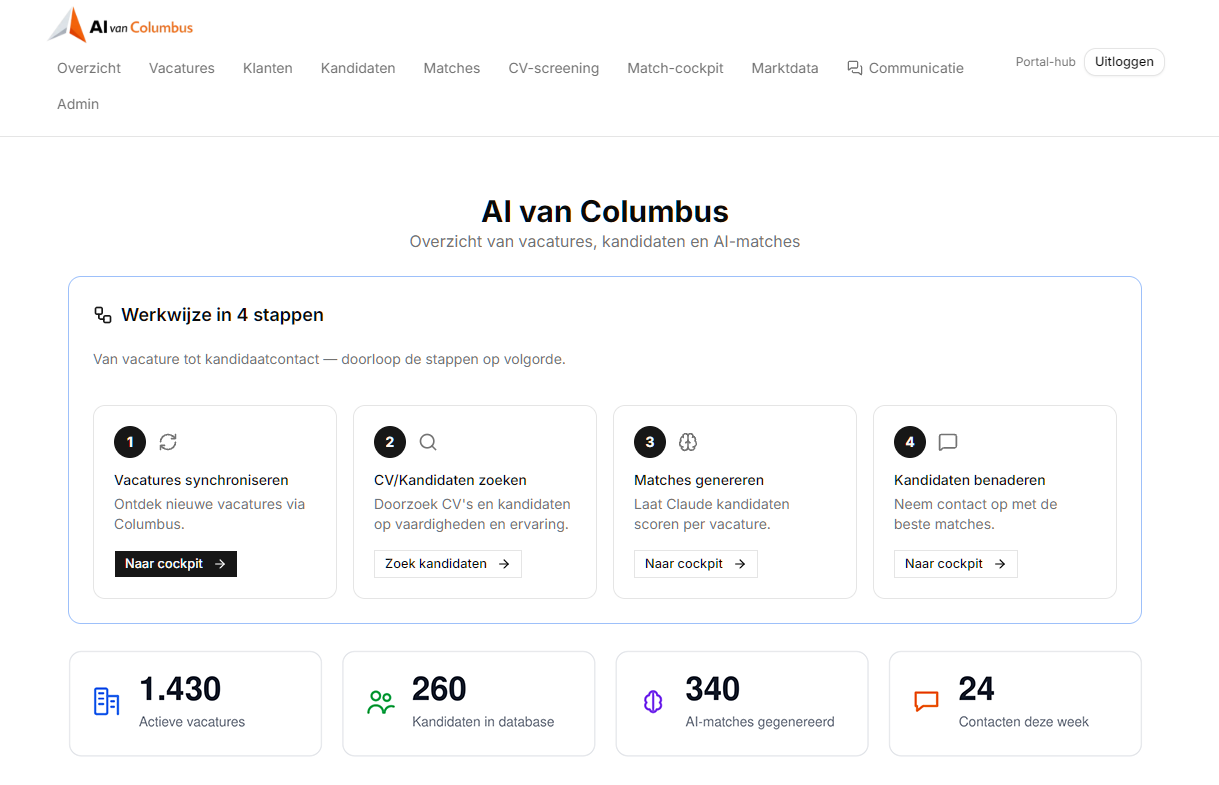The image size is (1219, 785).
Task: Click subtitle Overzicht van vacatures, kandidaten en AI-matches
Action: tap(605, 241)
